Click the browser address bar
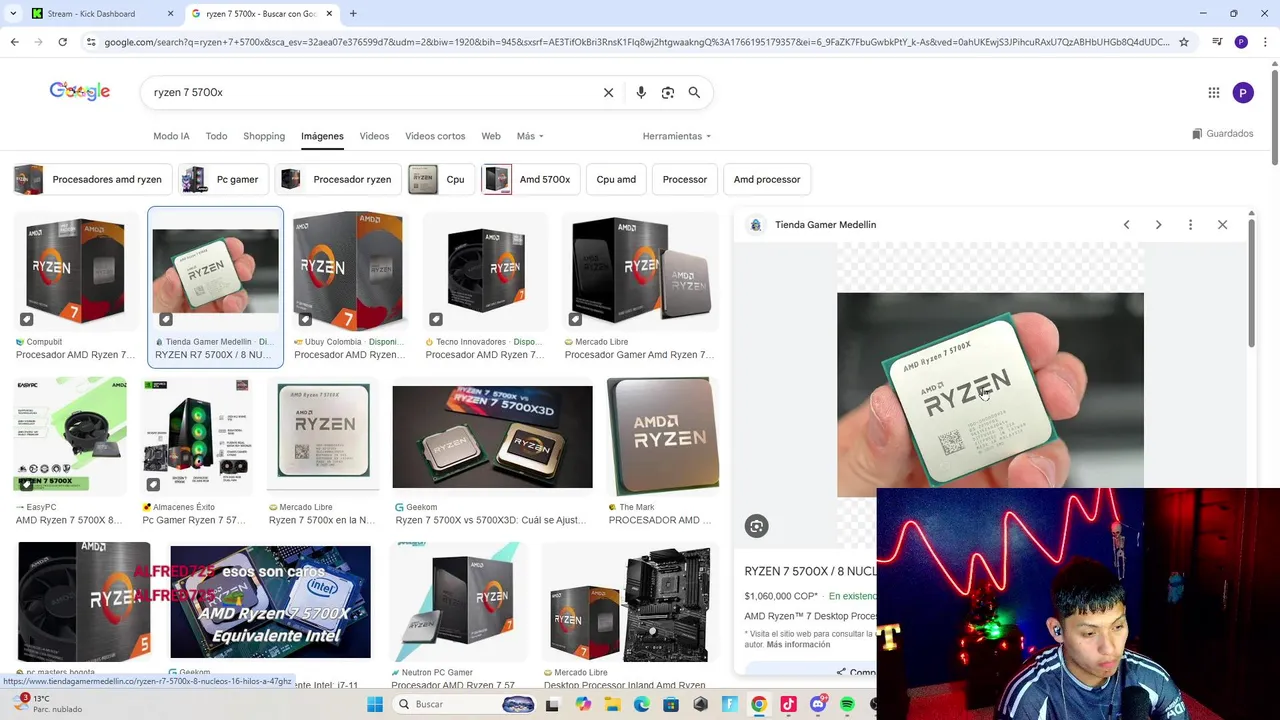1280x720 pixels. point(635,42)
